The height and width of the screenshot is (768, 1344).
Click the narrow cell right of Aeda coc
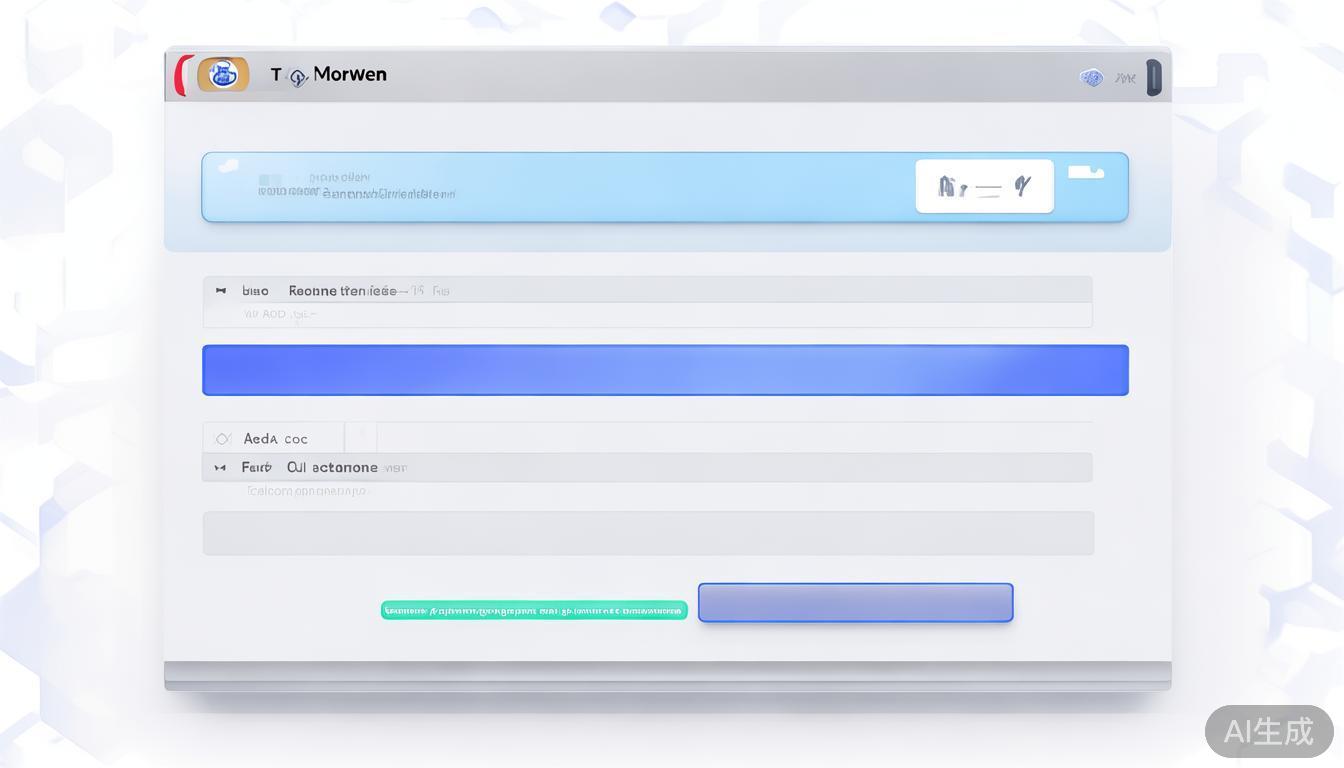361,438
